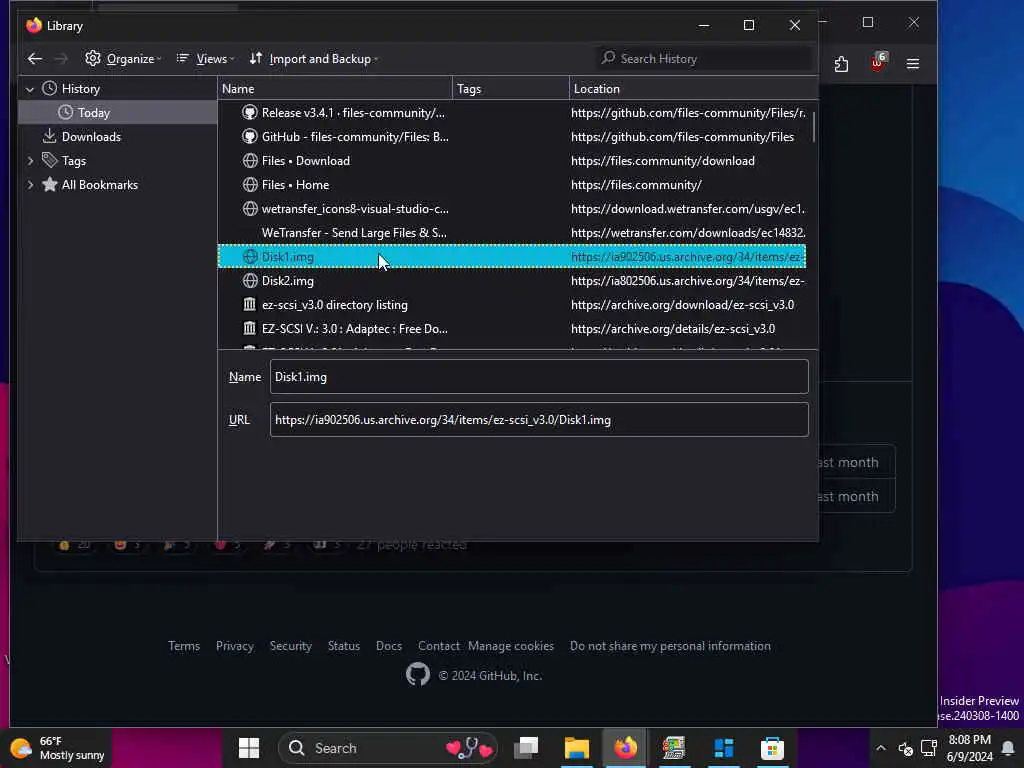Open File Explorer from the taskbar
This screenshot has width=1024, height=768.
[x=577, y=748]
